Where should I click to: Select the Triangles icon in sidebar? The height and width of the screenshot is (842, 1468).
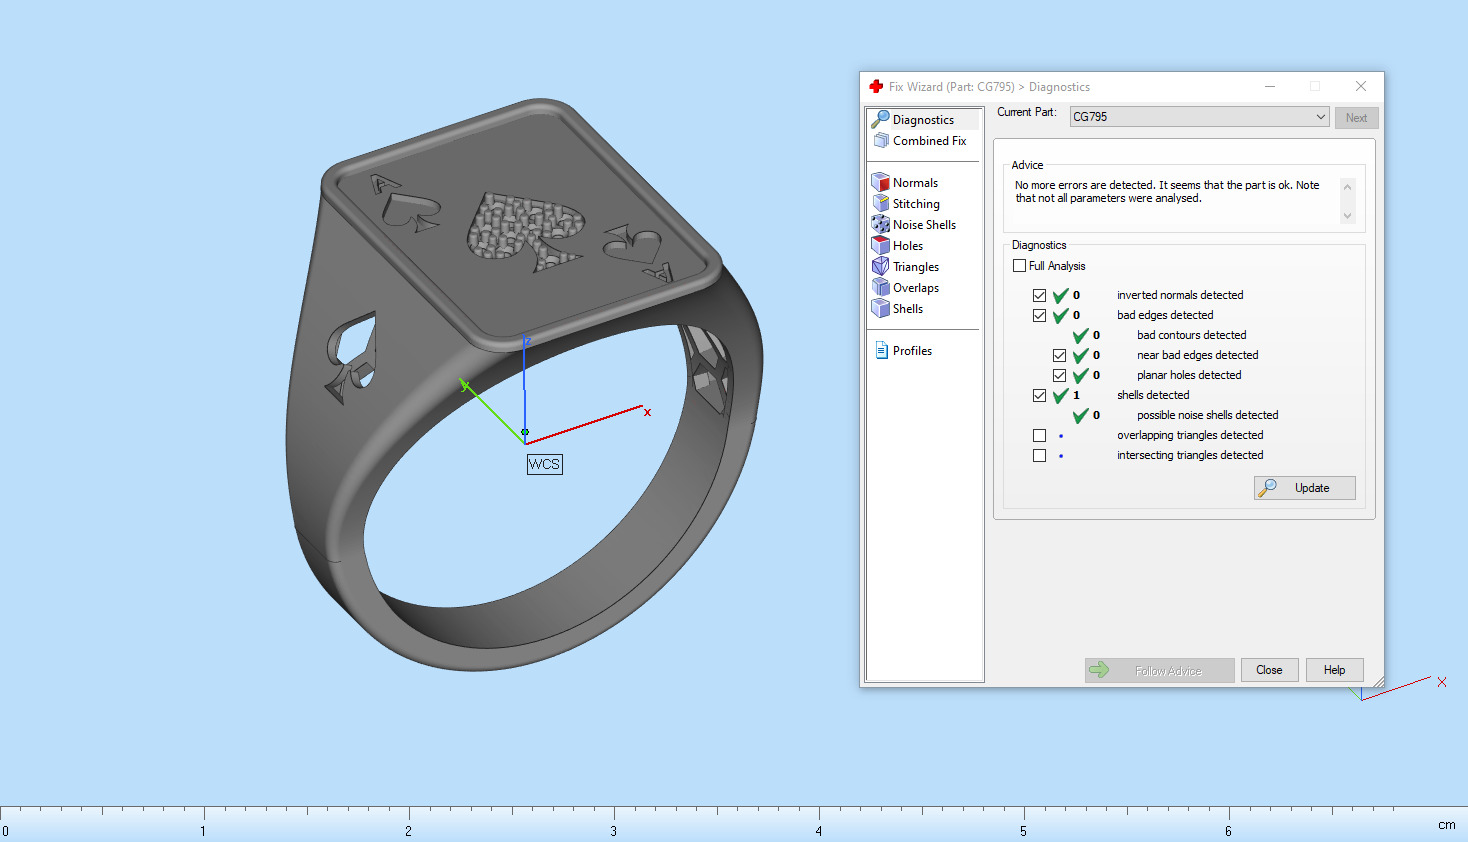coord(880,266)
